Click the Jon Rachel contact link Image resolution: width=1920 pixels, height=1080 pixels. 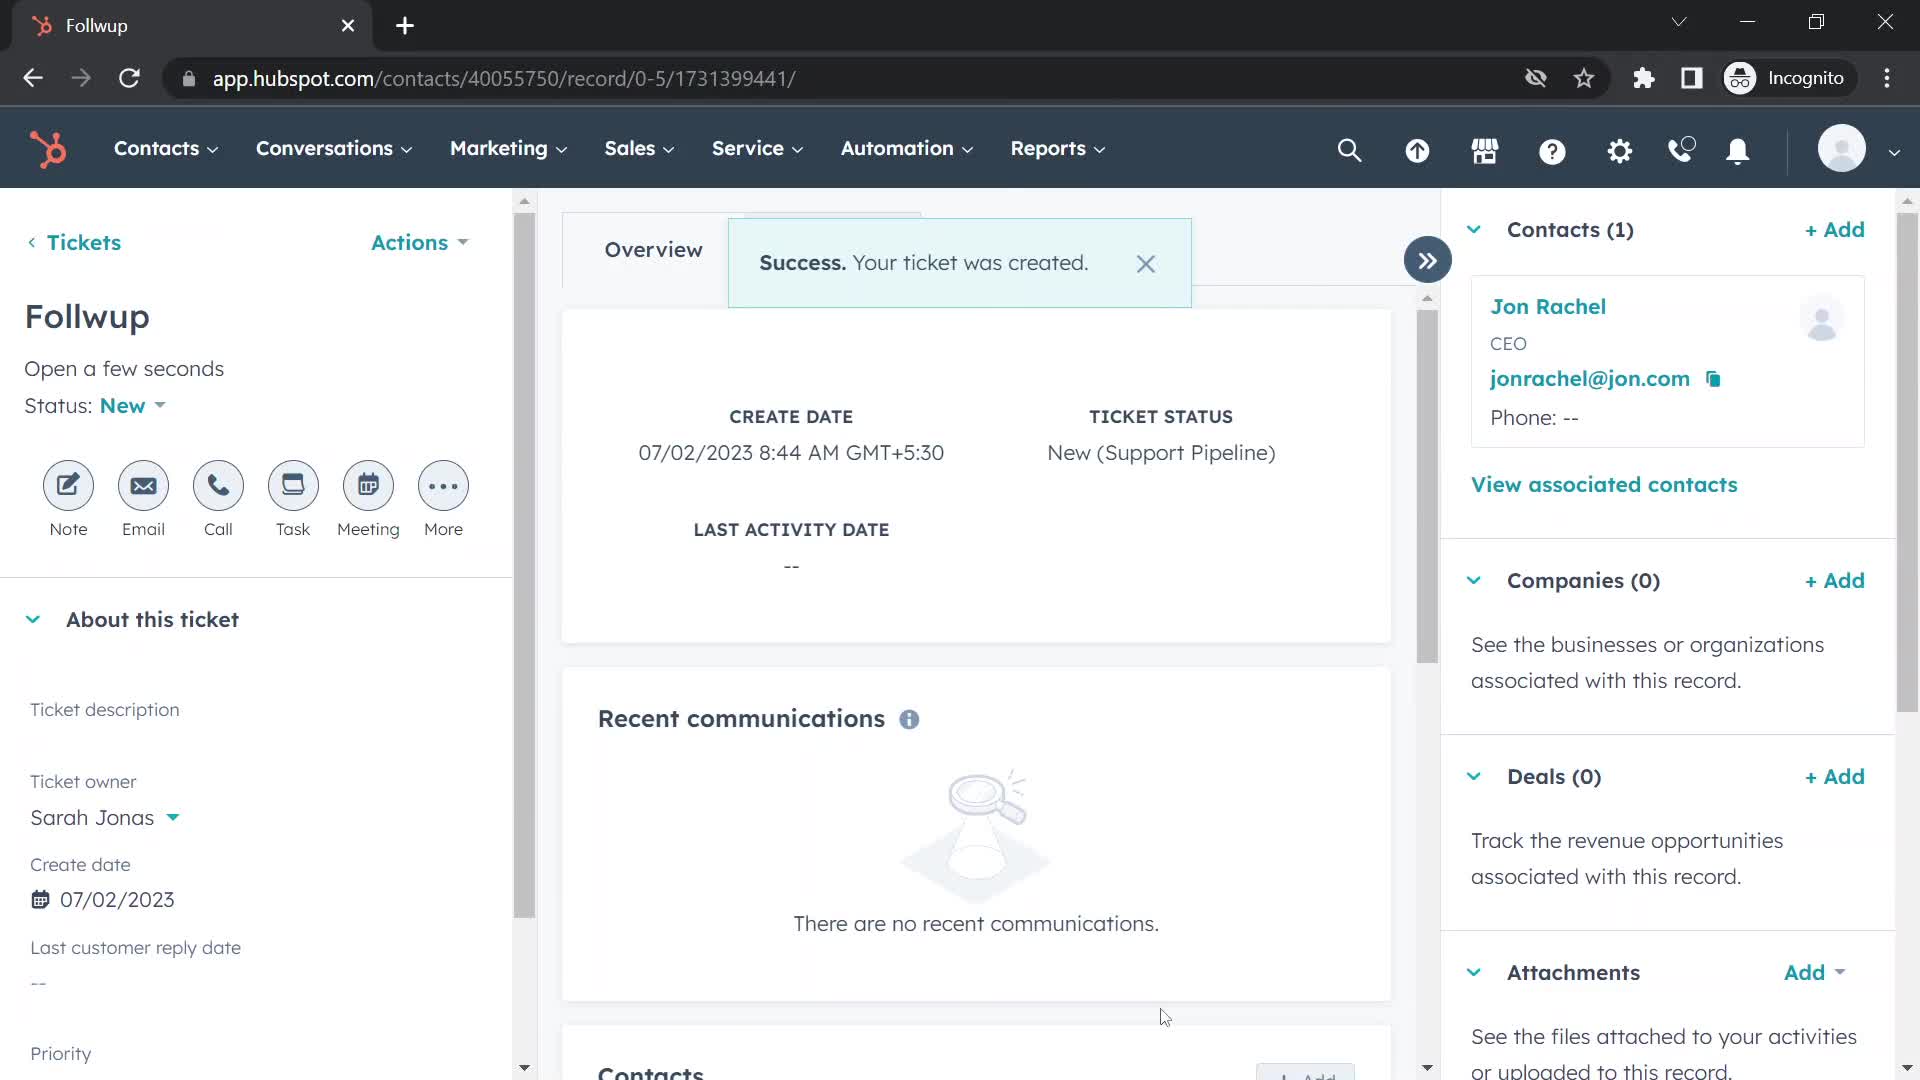[1548, 306]
